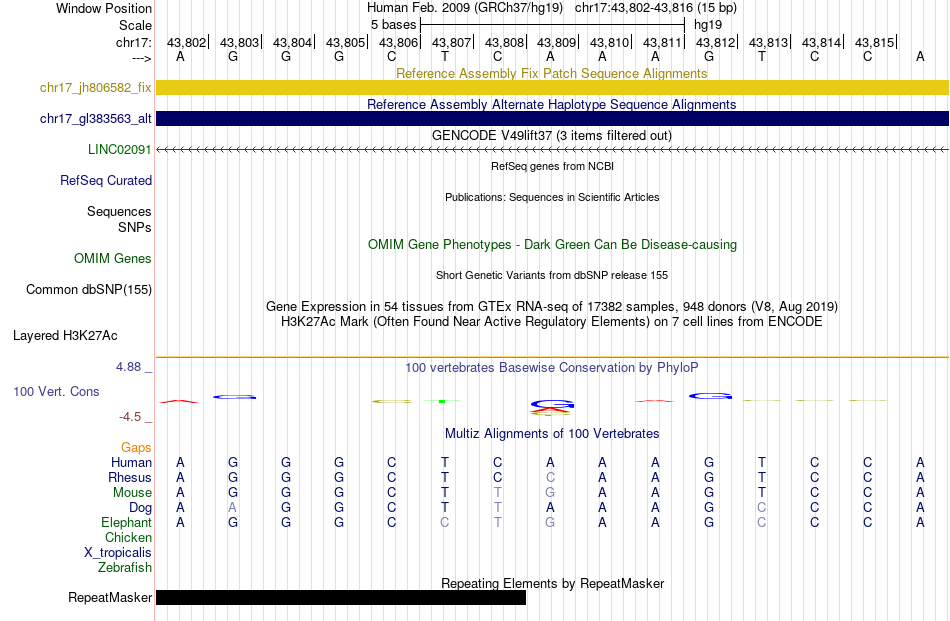Viewport: 950px width, 621px height.
Task: Click the yellow fix patch alignment bar
Action: point(552,88)
